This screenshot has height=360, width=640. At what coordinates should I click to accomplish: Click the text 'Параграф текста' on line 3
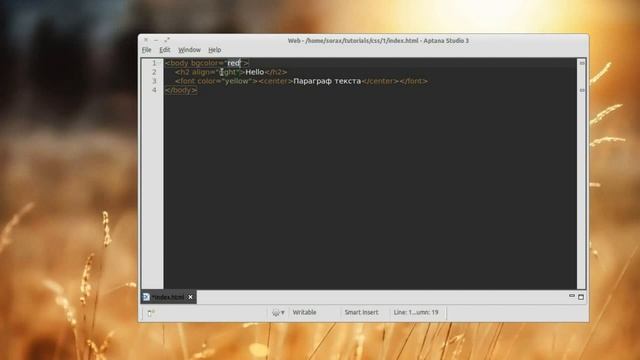(x=327, y=81)
